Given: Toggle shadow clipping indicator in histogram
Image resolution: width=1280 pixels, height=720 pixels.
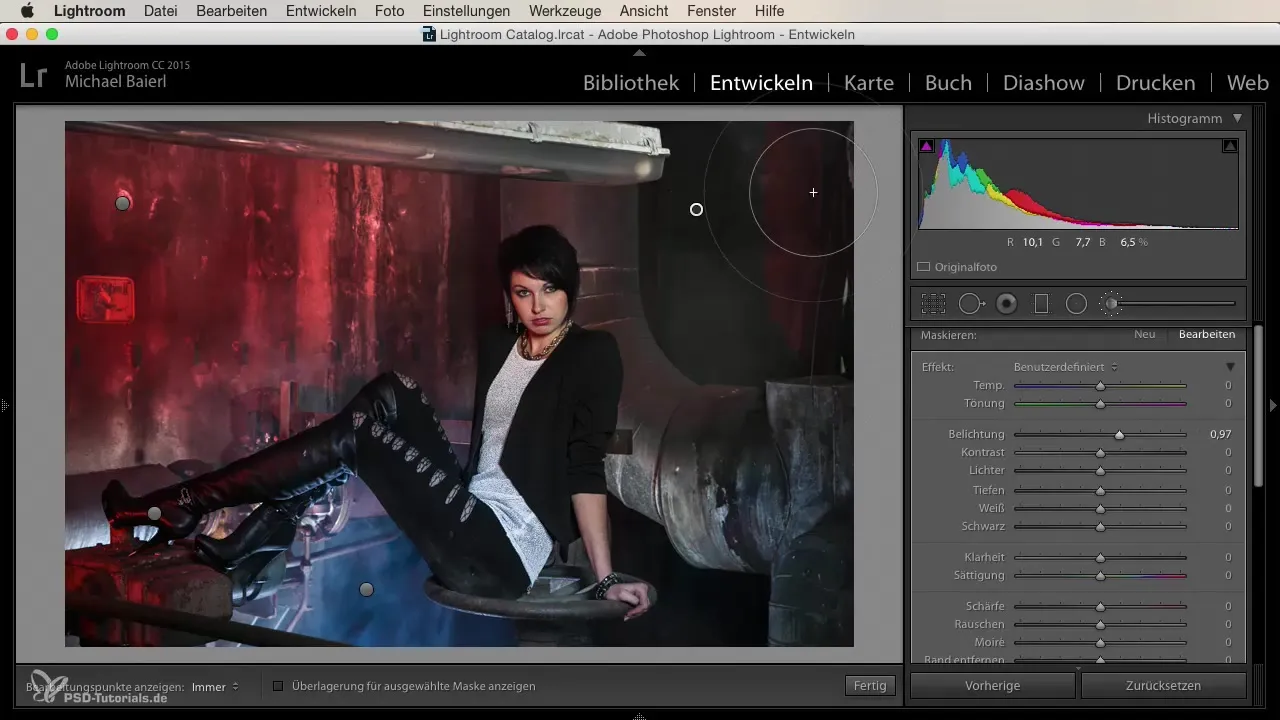Looking at the screenshot, I should click(927, 146).
